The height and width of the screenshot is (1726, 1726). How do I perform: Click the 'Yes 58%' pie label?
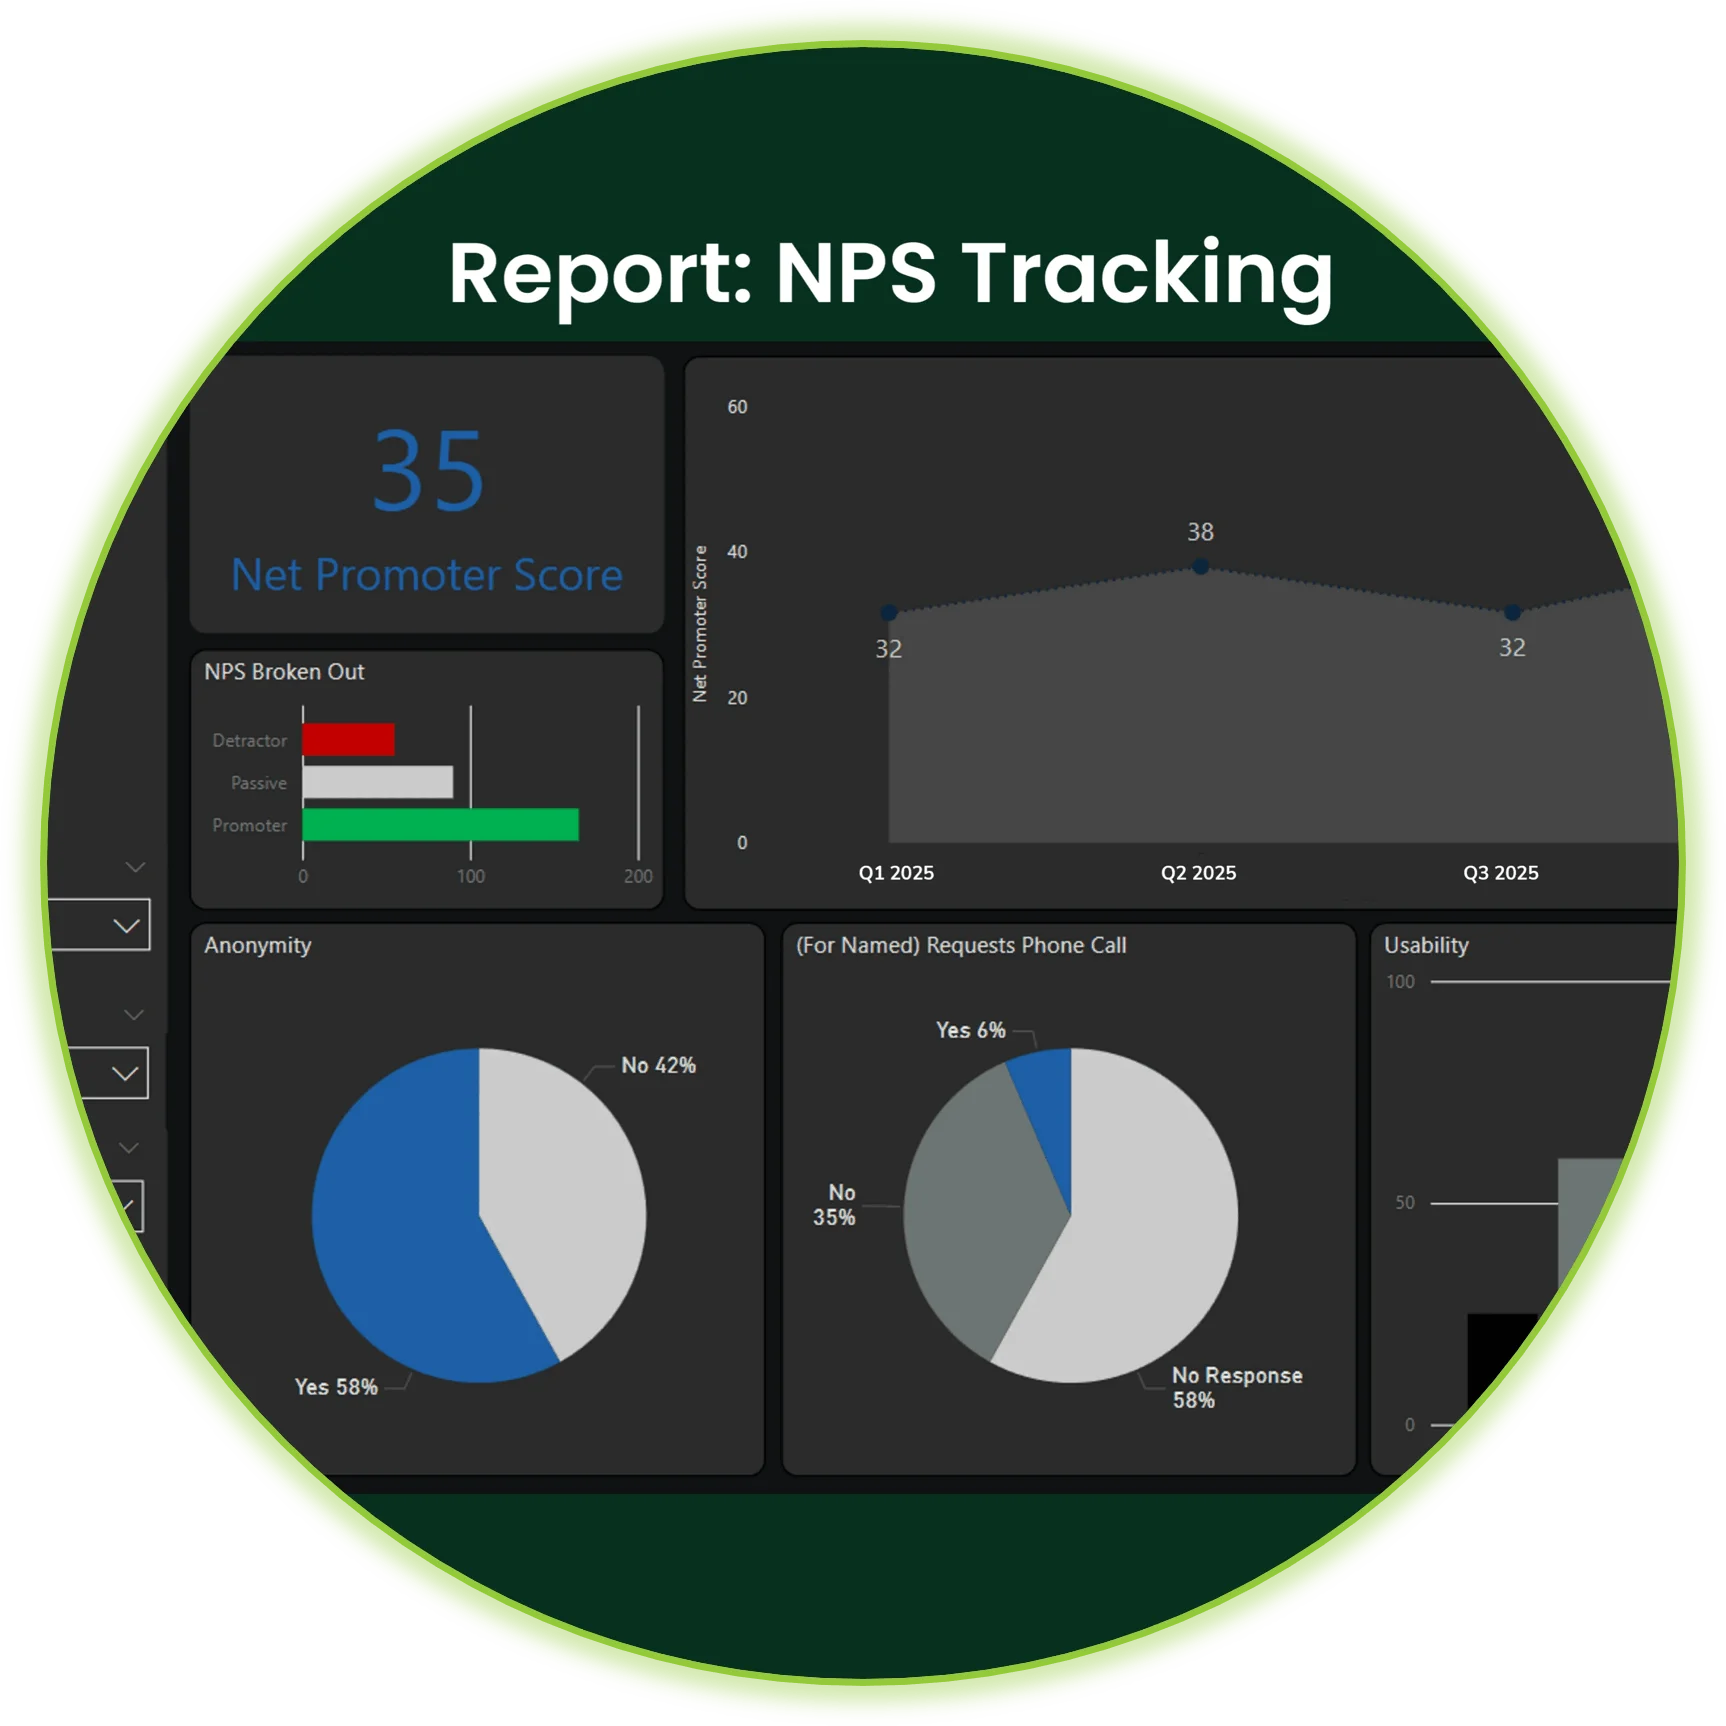tap(336, 1388)
